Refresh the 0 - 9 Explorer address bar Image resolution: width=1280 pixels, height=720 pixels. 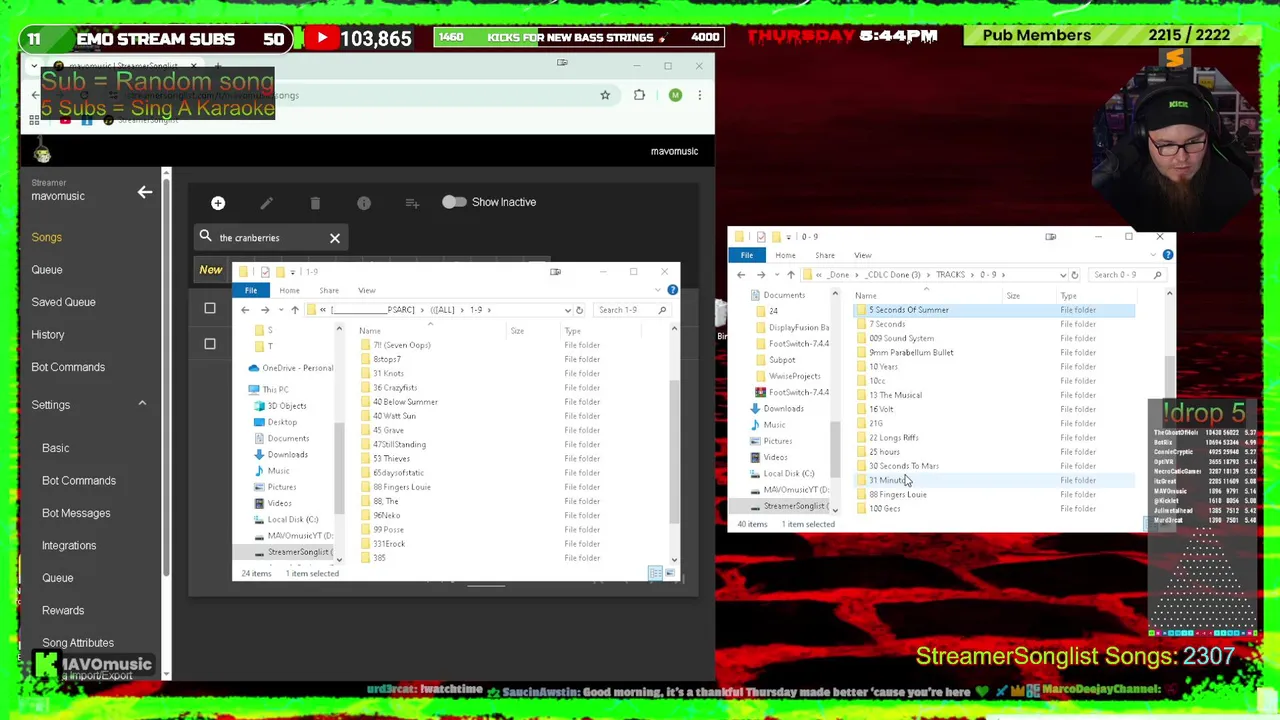click(x=1074, y=275)
